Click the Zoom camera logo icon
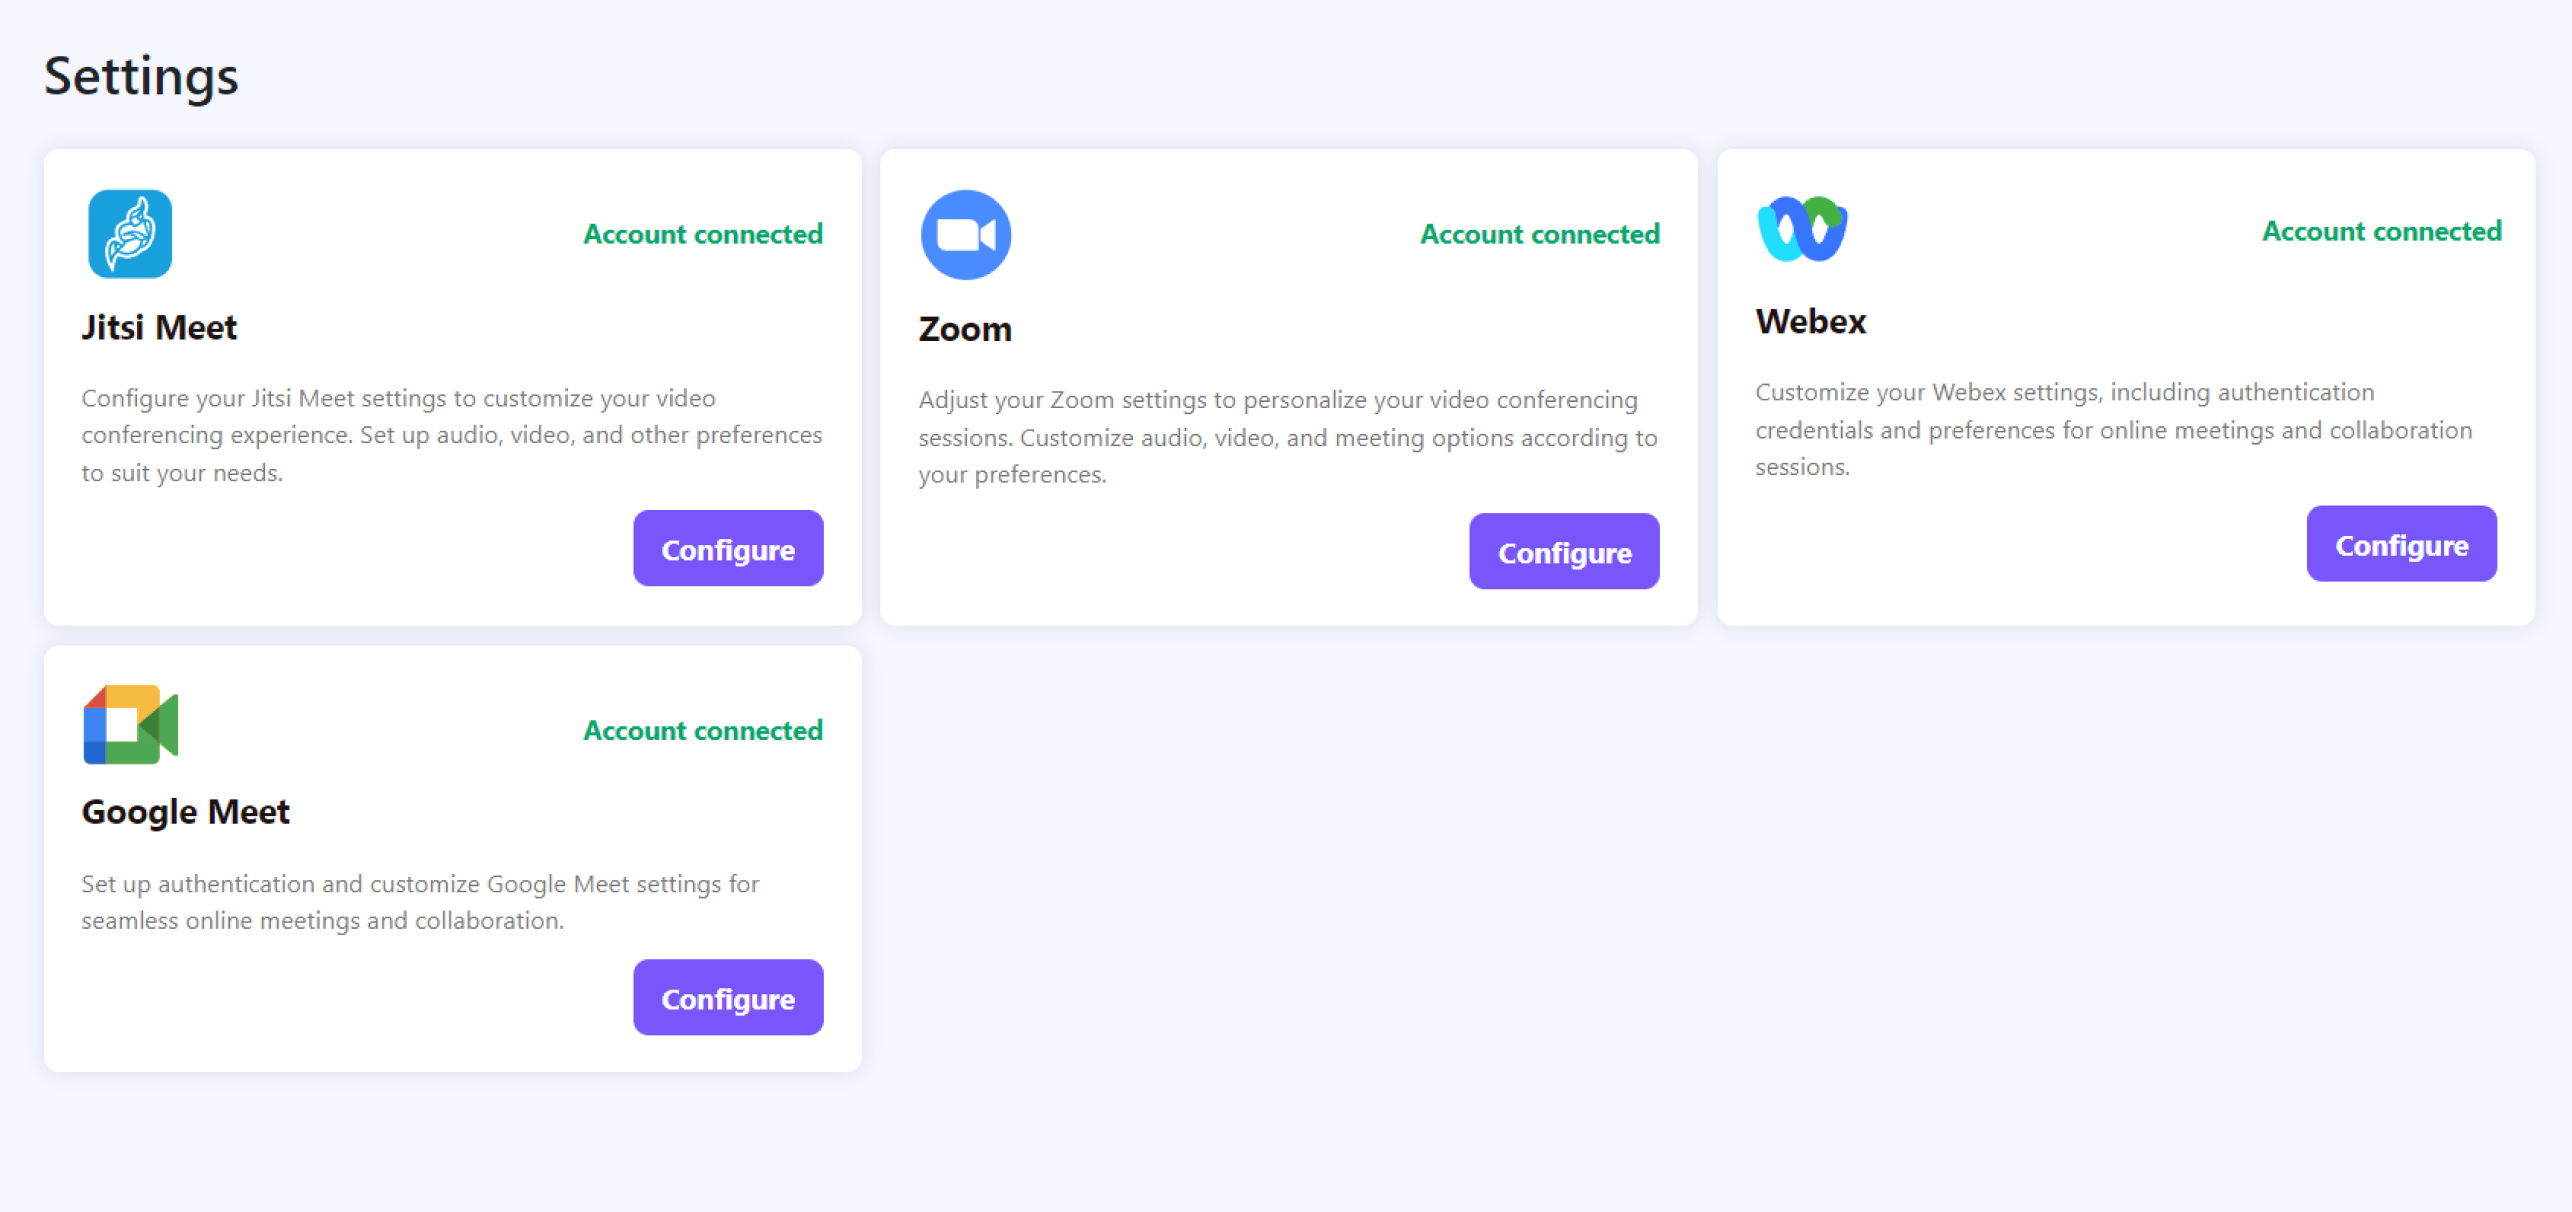Image resolution: width=2572 pixels, height=1212 pixels. pyautogui.click(x=965, y=235)
